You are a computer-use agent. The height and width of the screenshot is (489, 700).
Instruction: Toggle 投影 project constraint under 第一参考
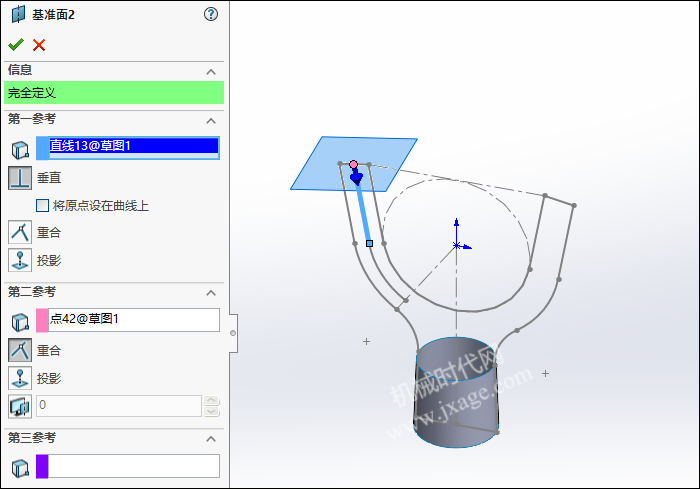pyautogui.click(x=20, y=260)
